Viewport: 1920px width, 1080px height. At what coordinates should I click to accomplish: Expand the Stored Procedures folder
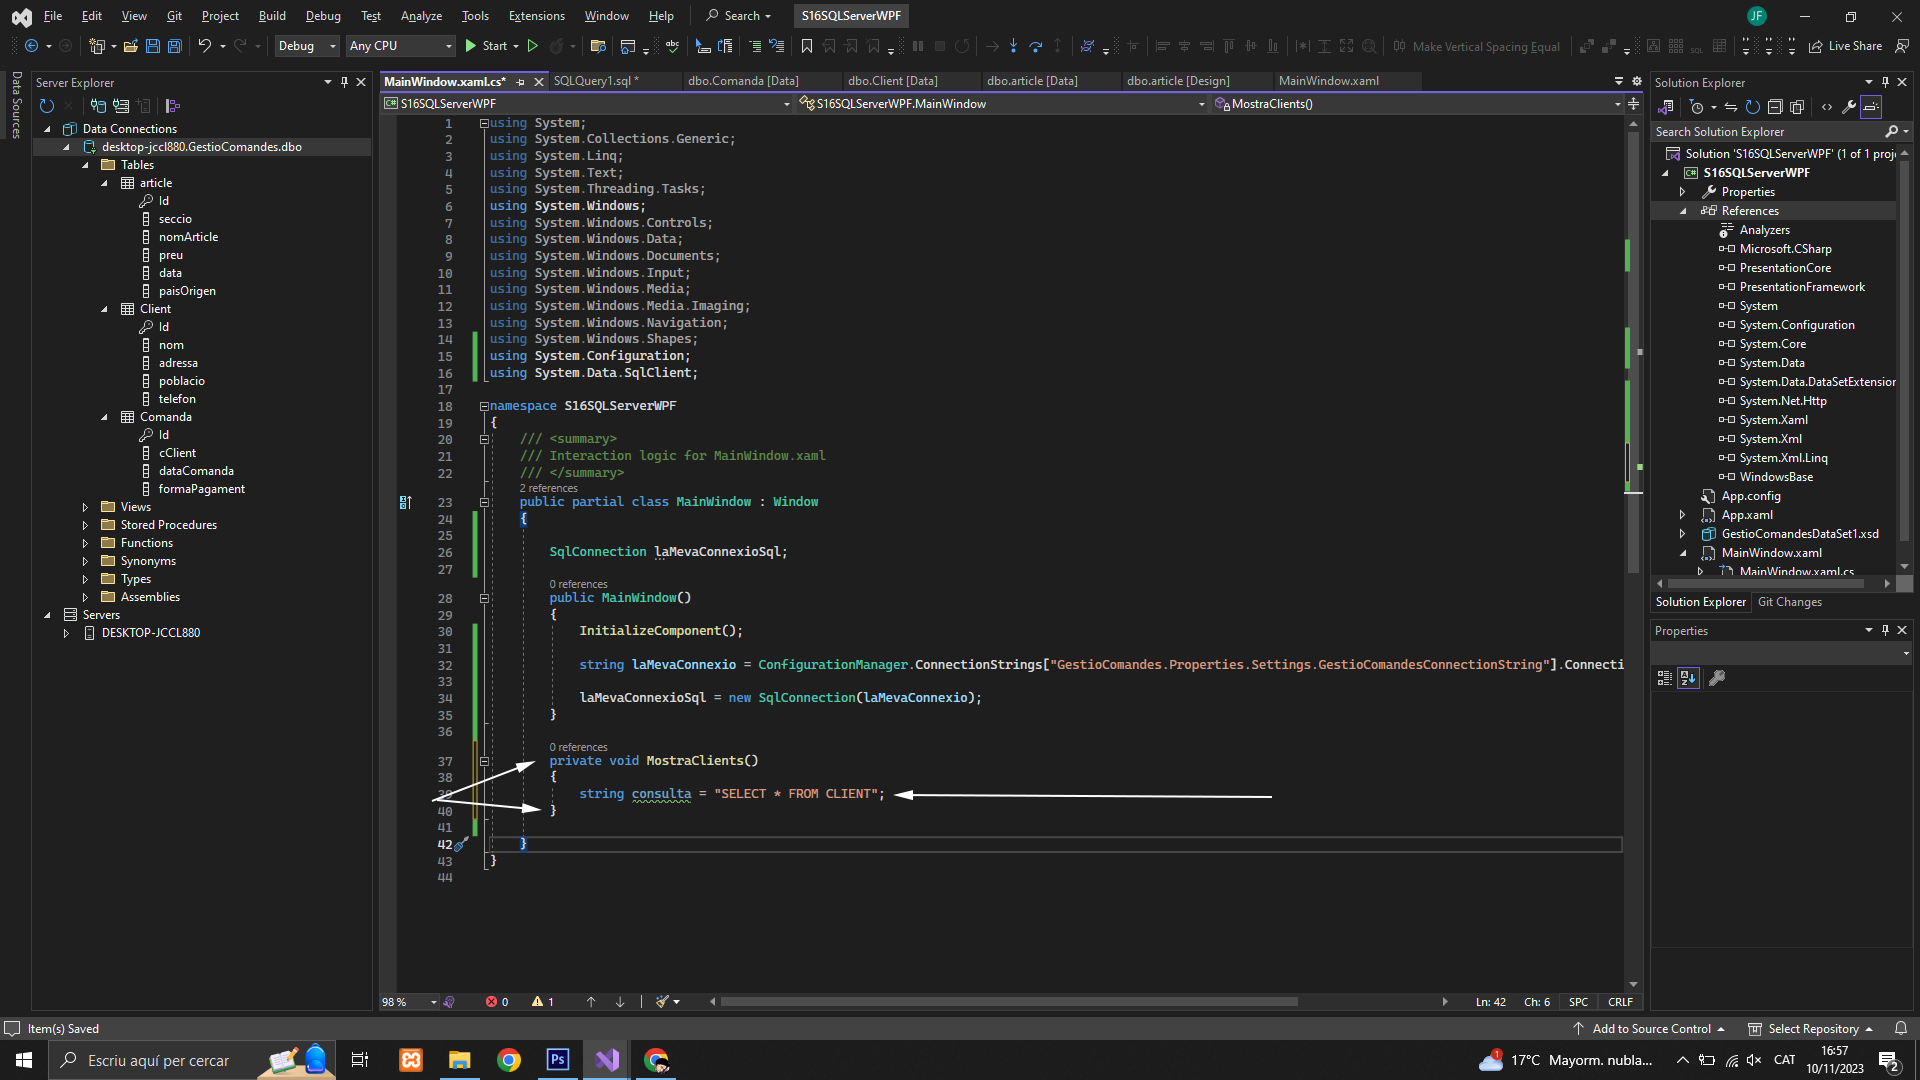pos(85,525)
